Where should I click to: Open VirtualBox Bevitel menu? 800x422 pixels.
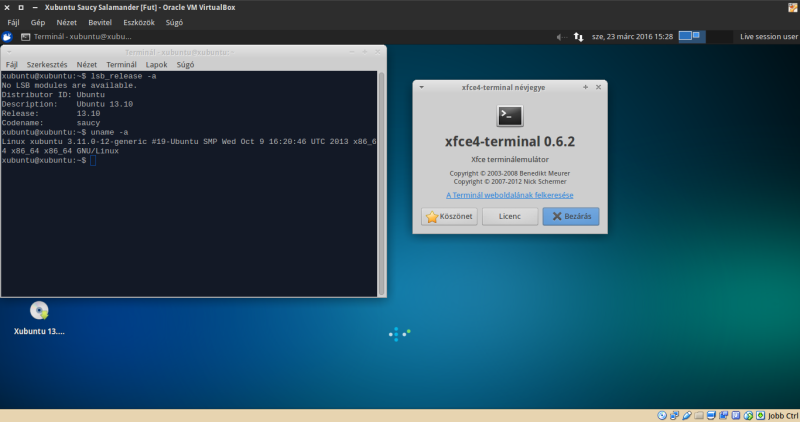coord(100,22)
